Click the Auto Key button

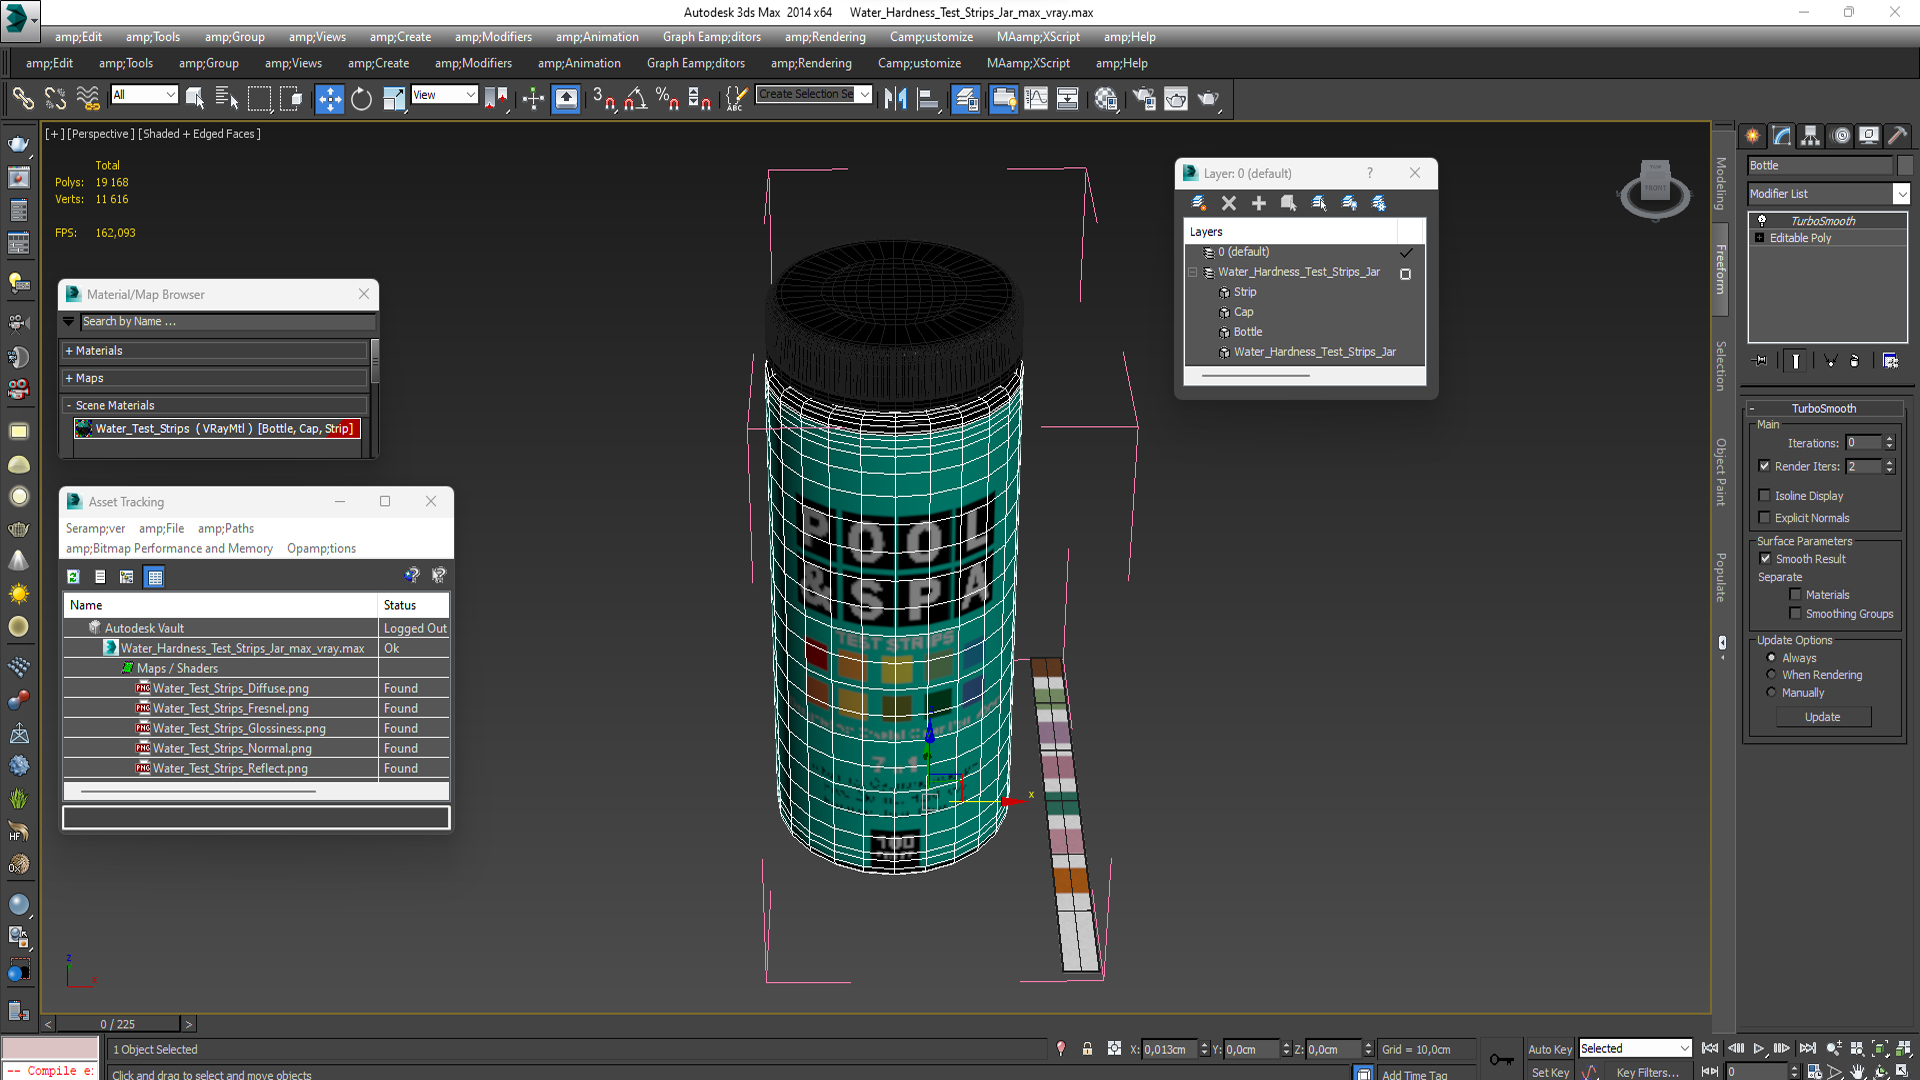[1549, 1049]
